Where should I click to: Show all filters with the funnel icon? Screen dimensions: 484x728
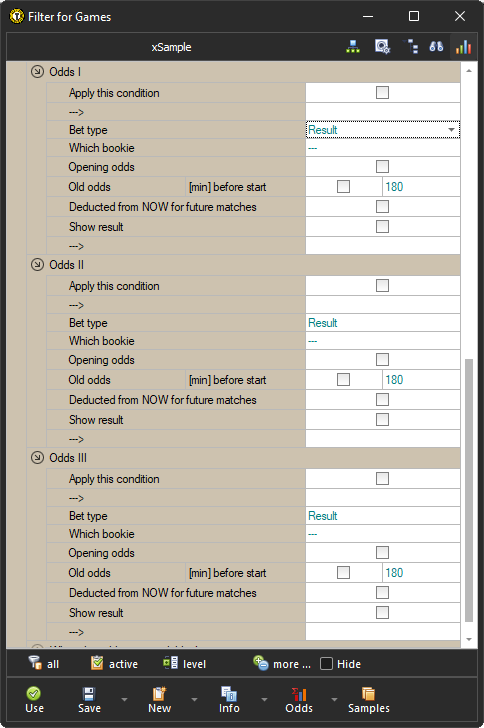44,663
